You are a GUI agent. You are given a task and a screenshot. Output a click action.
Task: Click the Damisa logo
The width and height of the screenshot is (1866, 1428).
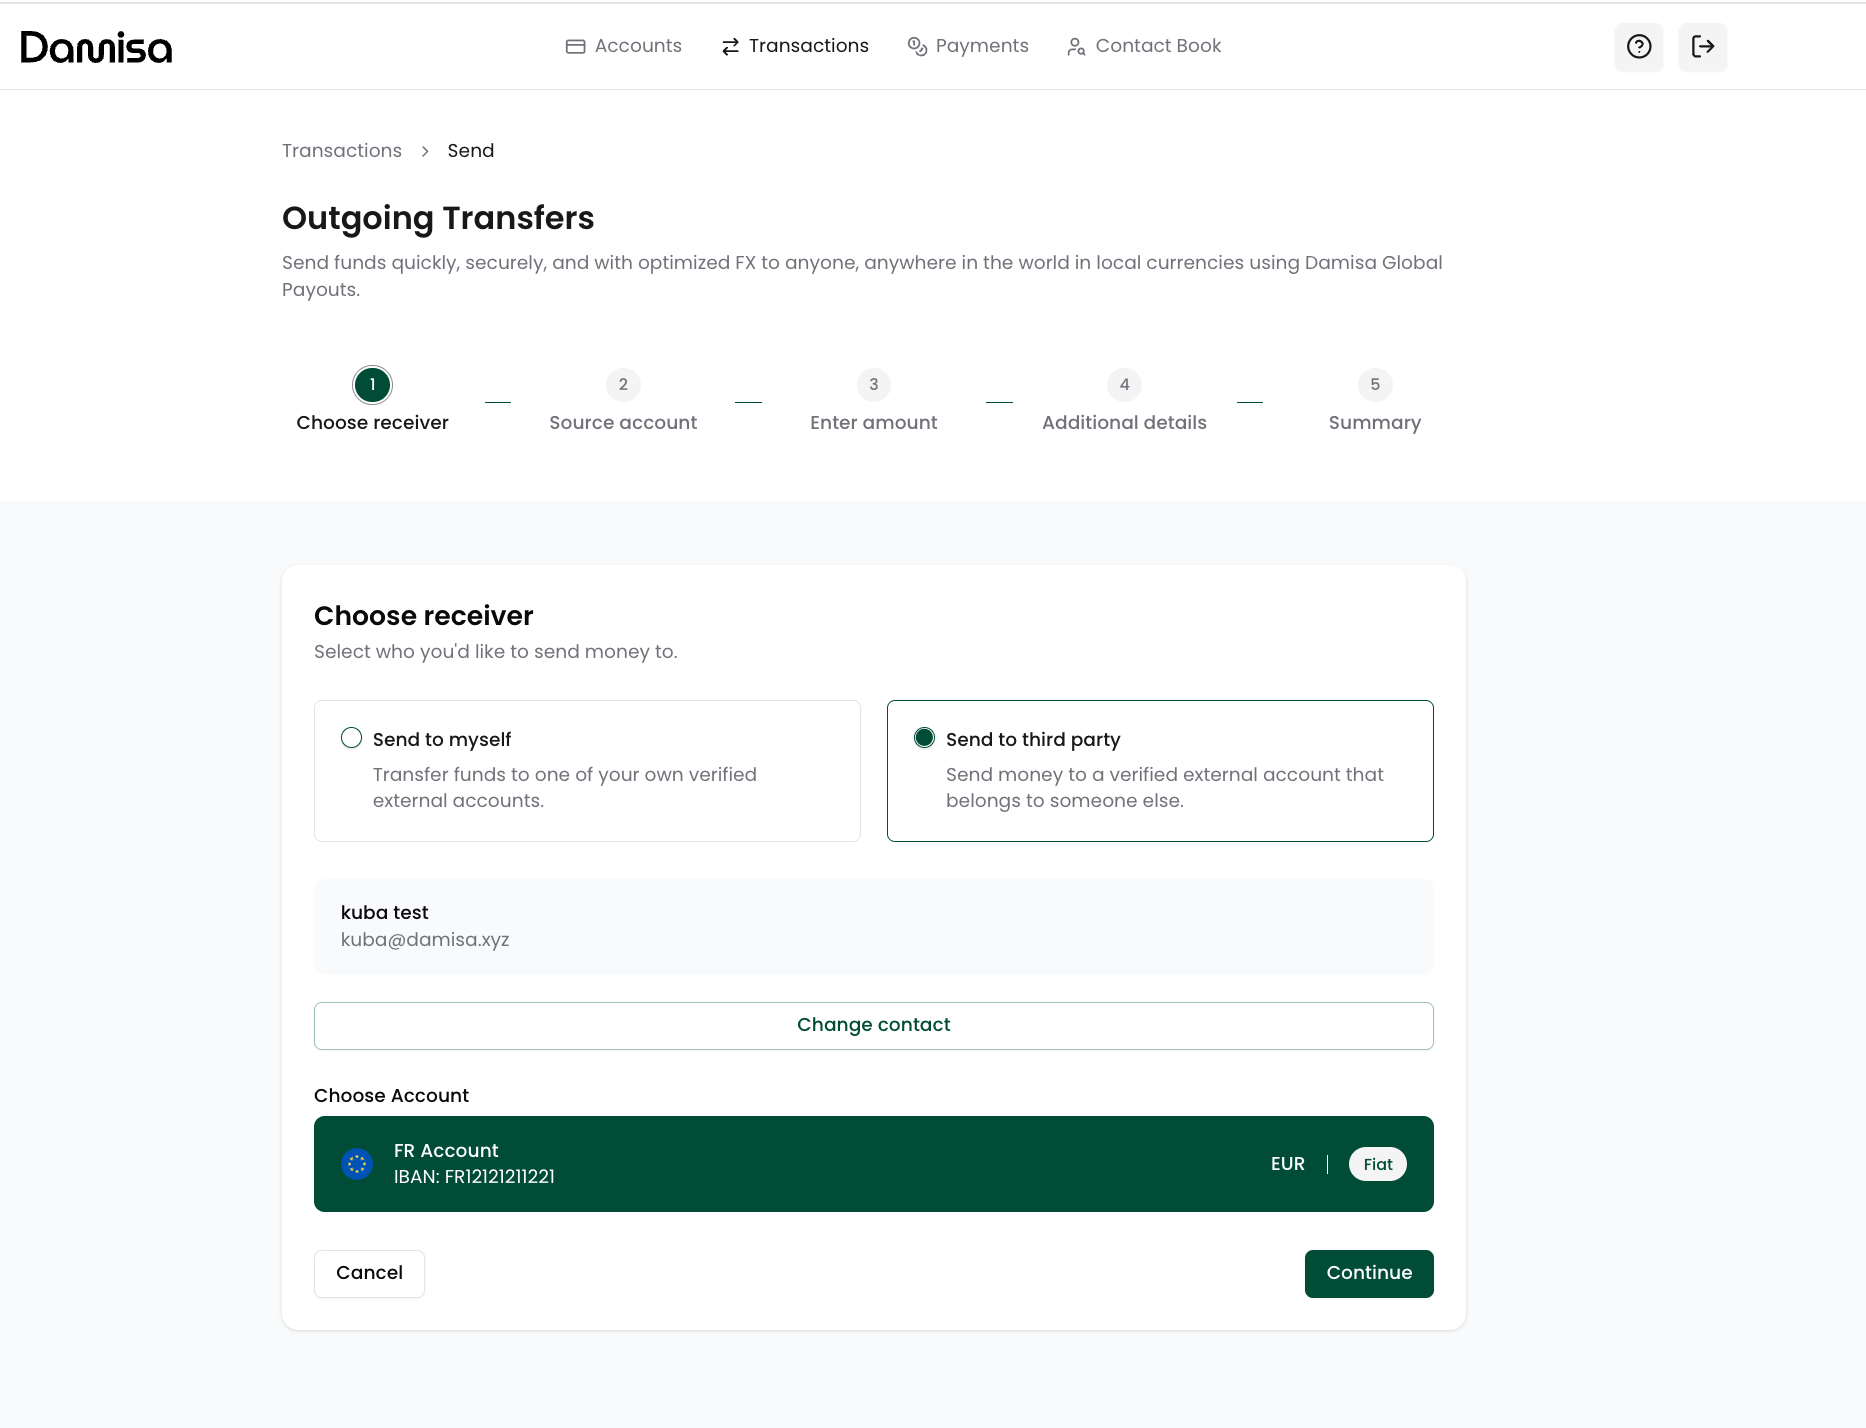pyautogui.click(x=96, y=47)
